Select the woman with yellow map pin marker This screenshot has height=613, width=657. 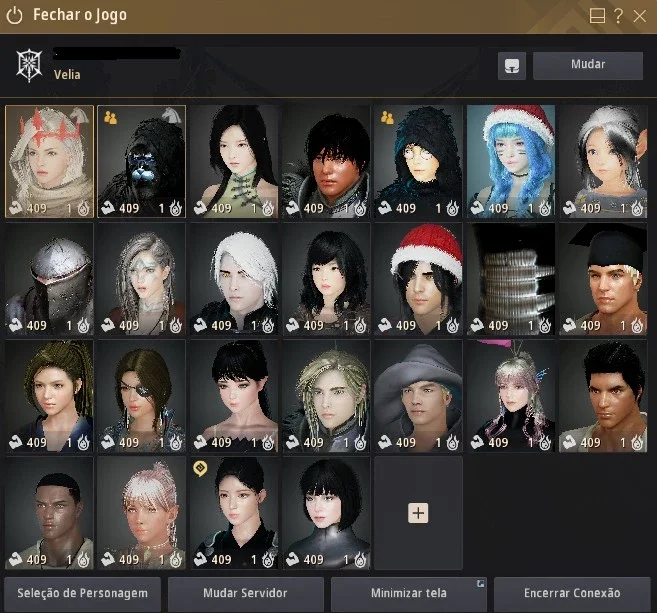234,513
